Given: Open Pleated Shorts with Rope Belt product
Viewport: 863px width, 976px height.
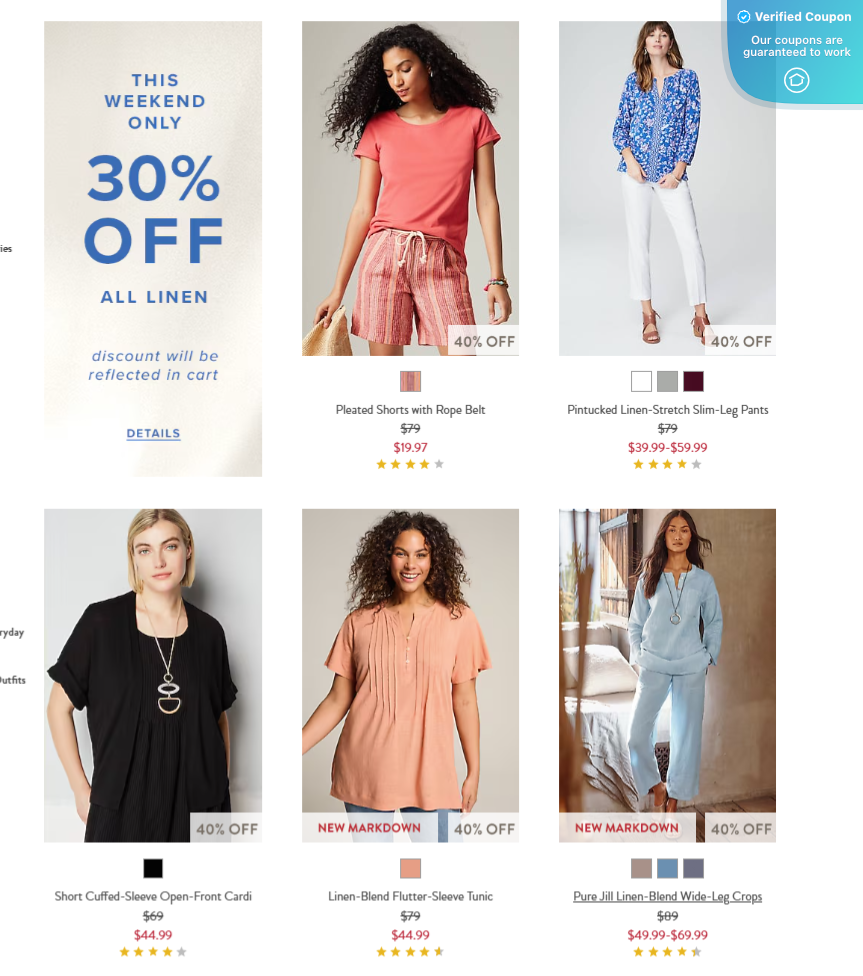Looking at the screenshot, I should pos(410,410).
